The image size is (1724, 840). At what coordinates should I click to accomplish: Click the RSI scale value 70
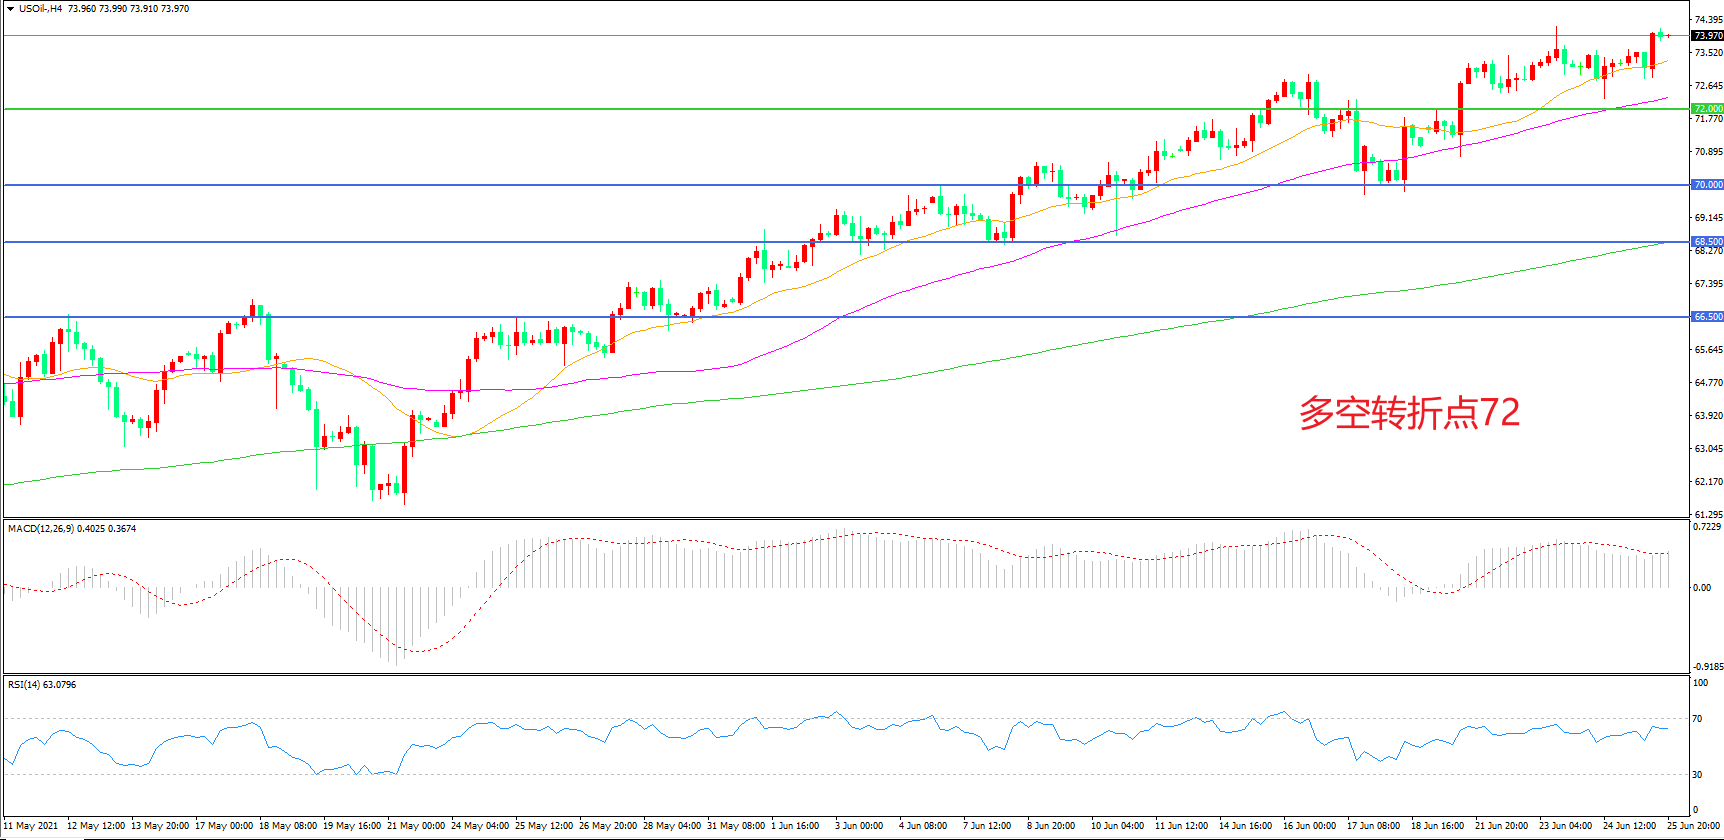pyautogui.click(x=1697, y=719)
